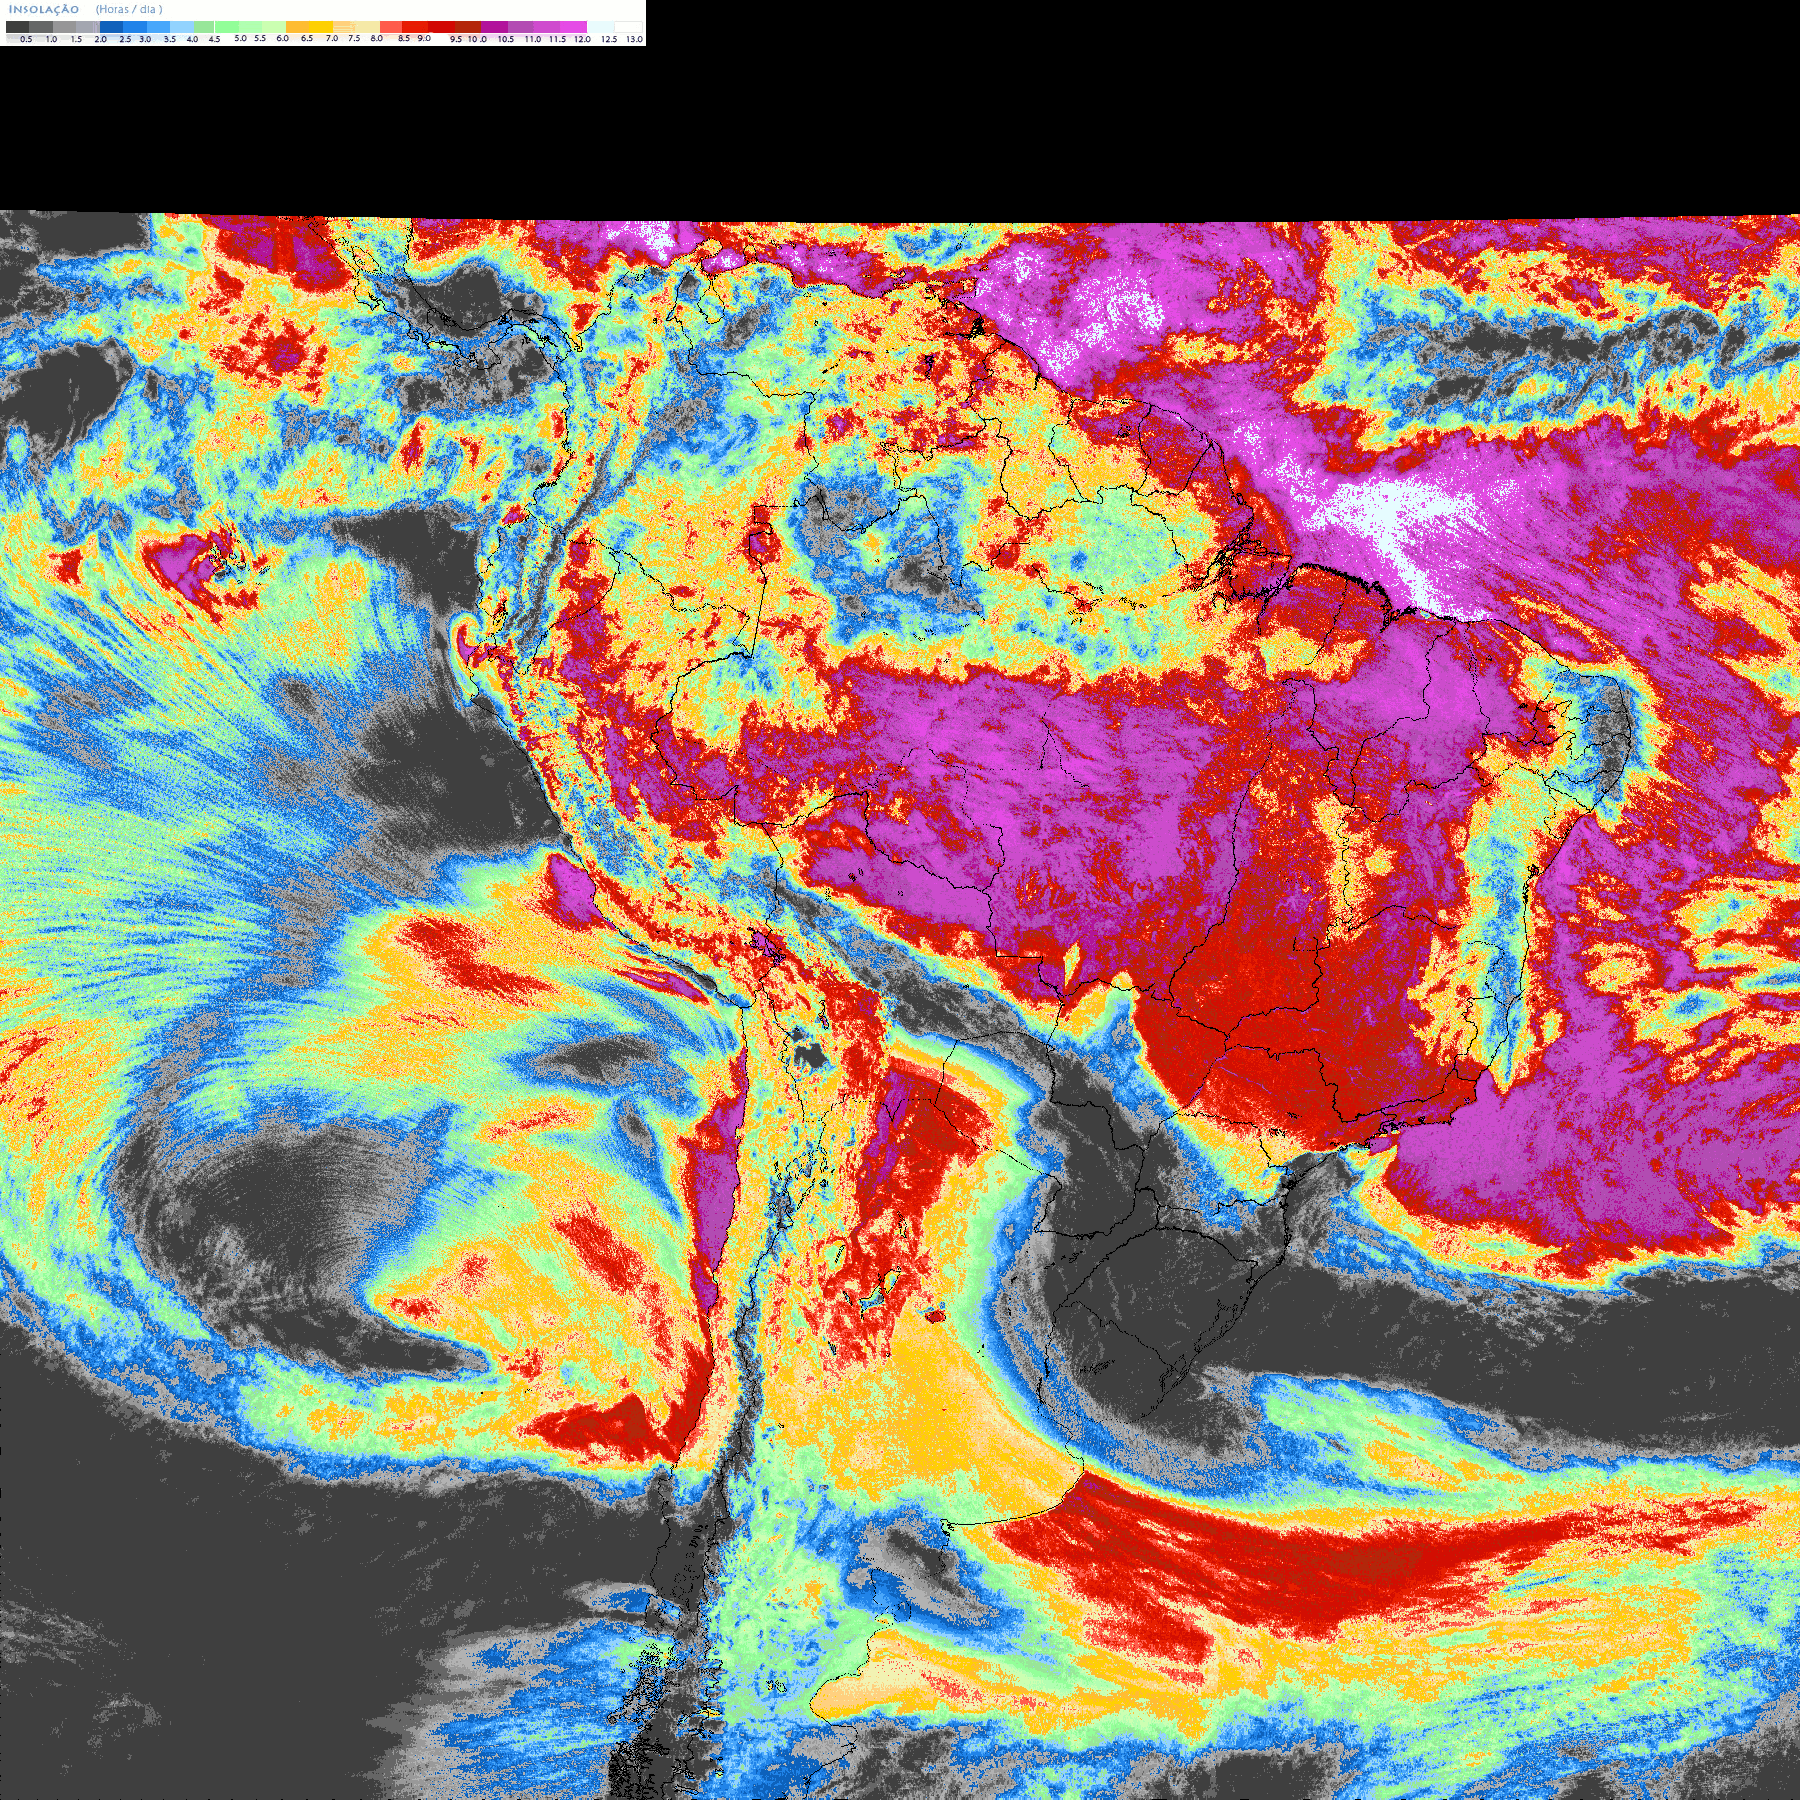Screen dimensions: 1800x1800
Task: Click the (Horas / dia) units label
Action: coord(129,9)
